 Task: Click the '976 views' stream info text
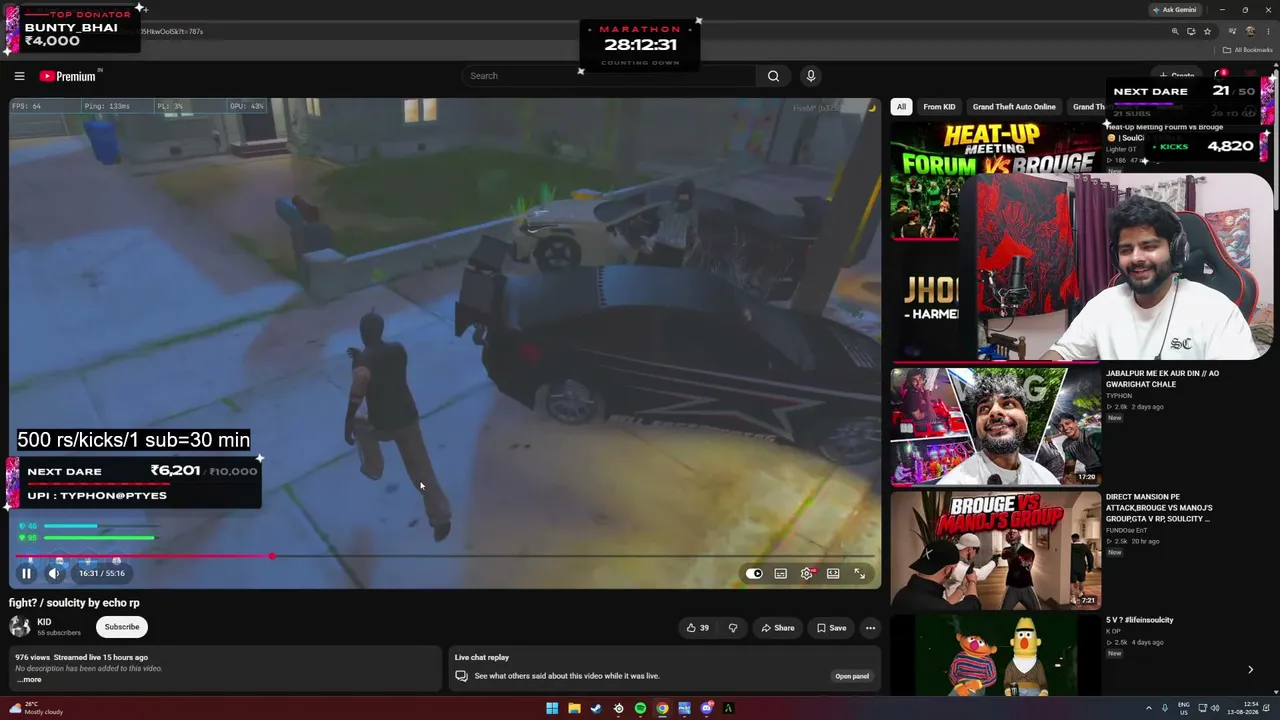[81, 657]
